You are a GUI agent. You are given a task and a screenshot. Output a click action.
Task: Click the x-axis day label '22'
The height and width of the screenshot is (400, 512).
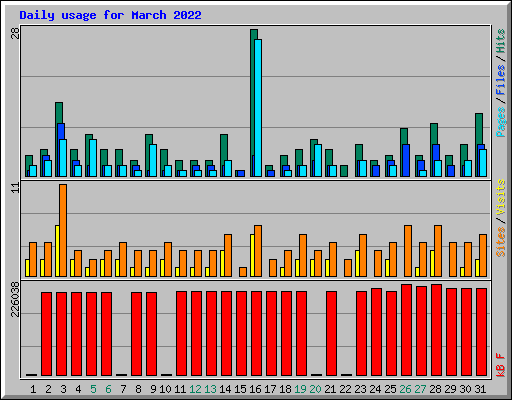[x=345, y=389]
